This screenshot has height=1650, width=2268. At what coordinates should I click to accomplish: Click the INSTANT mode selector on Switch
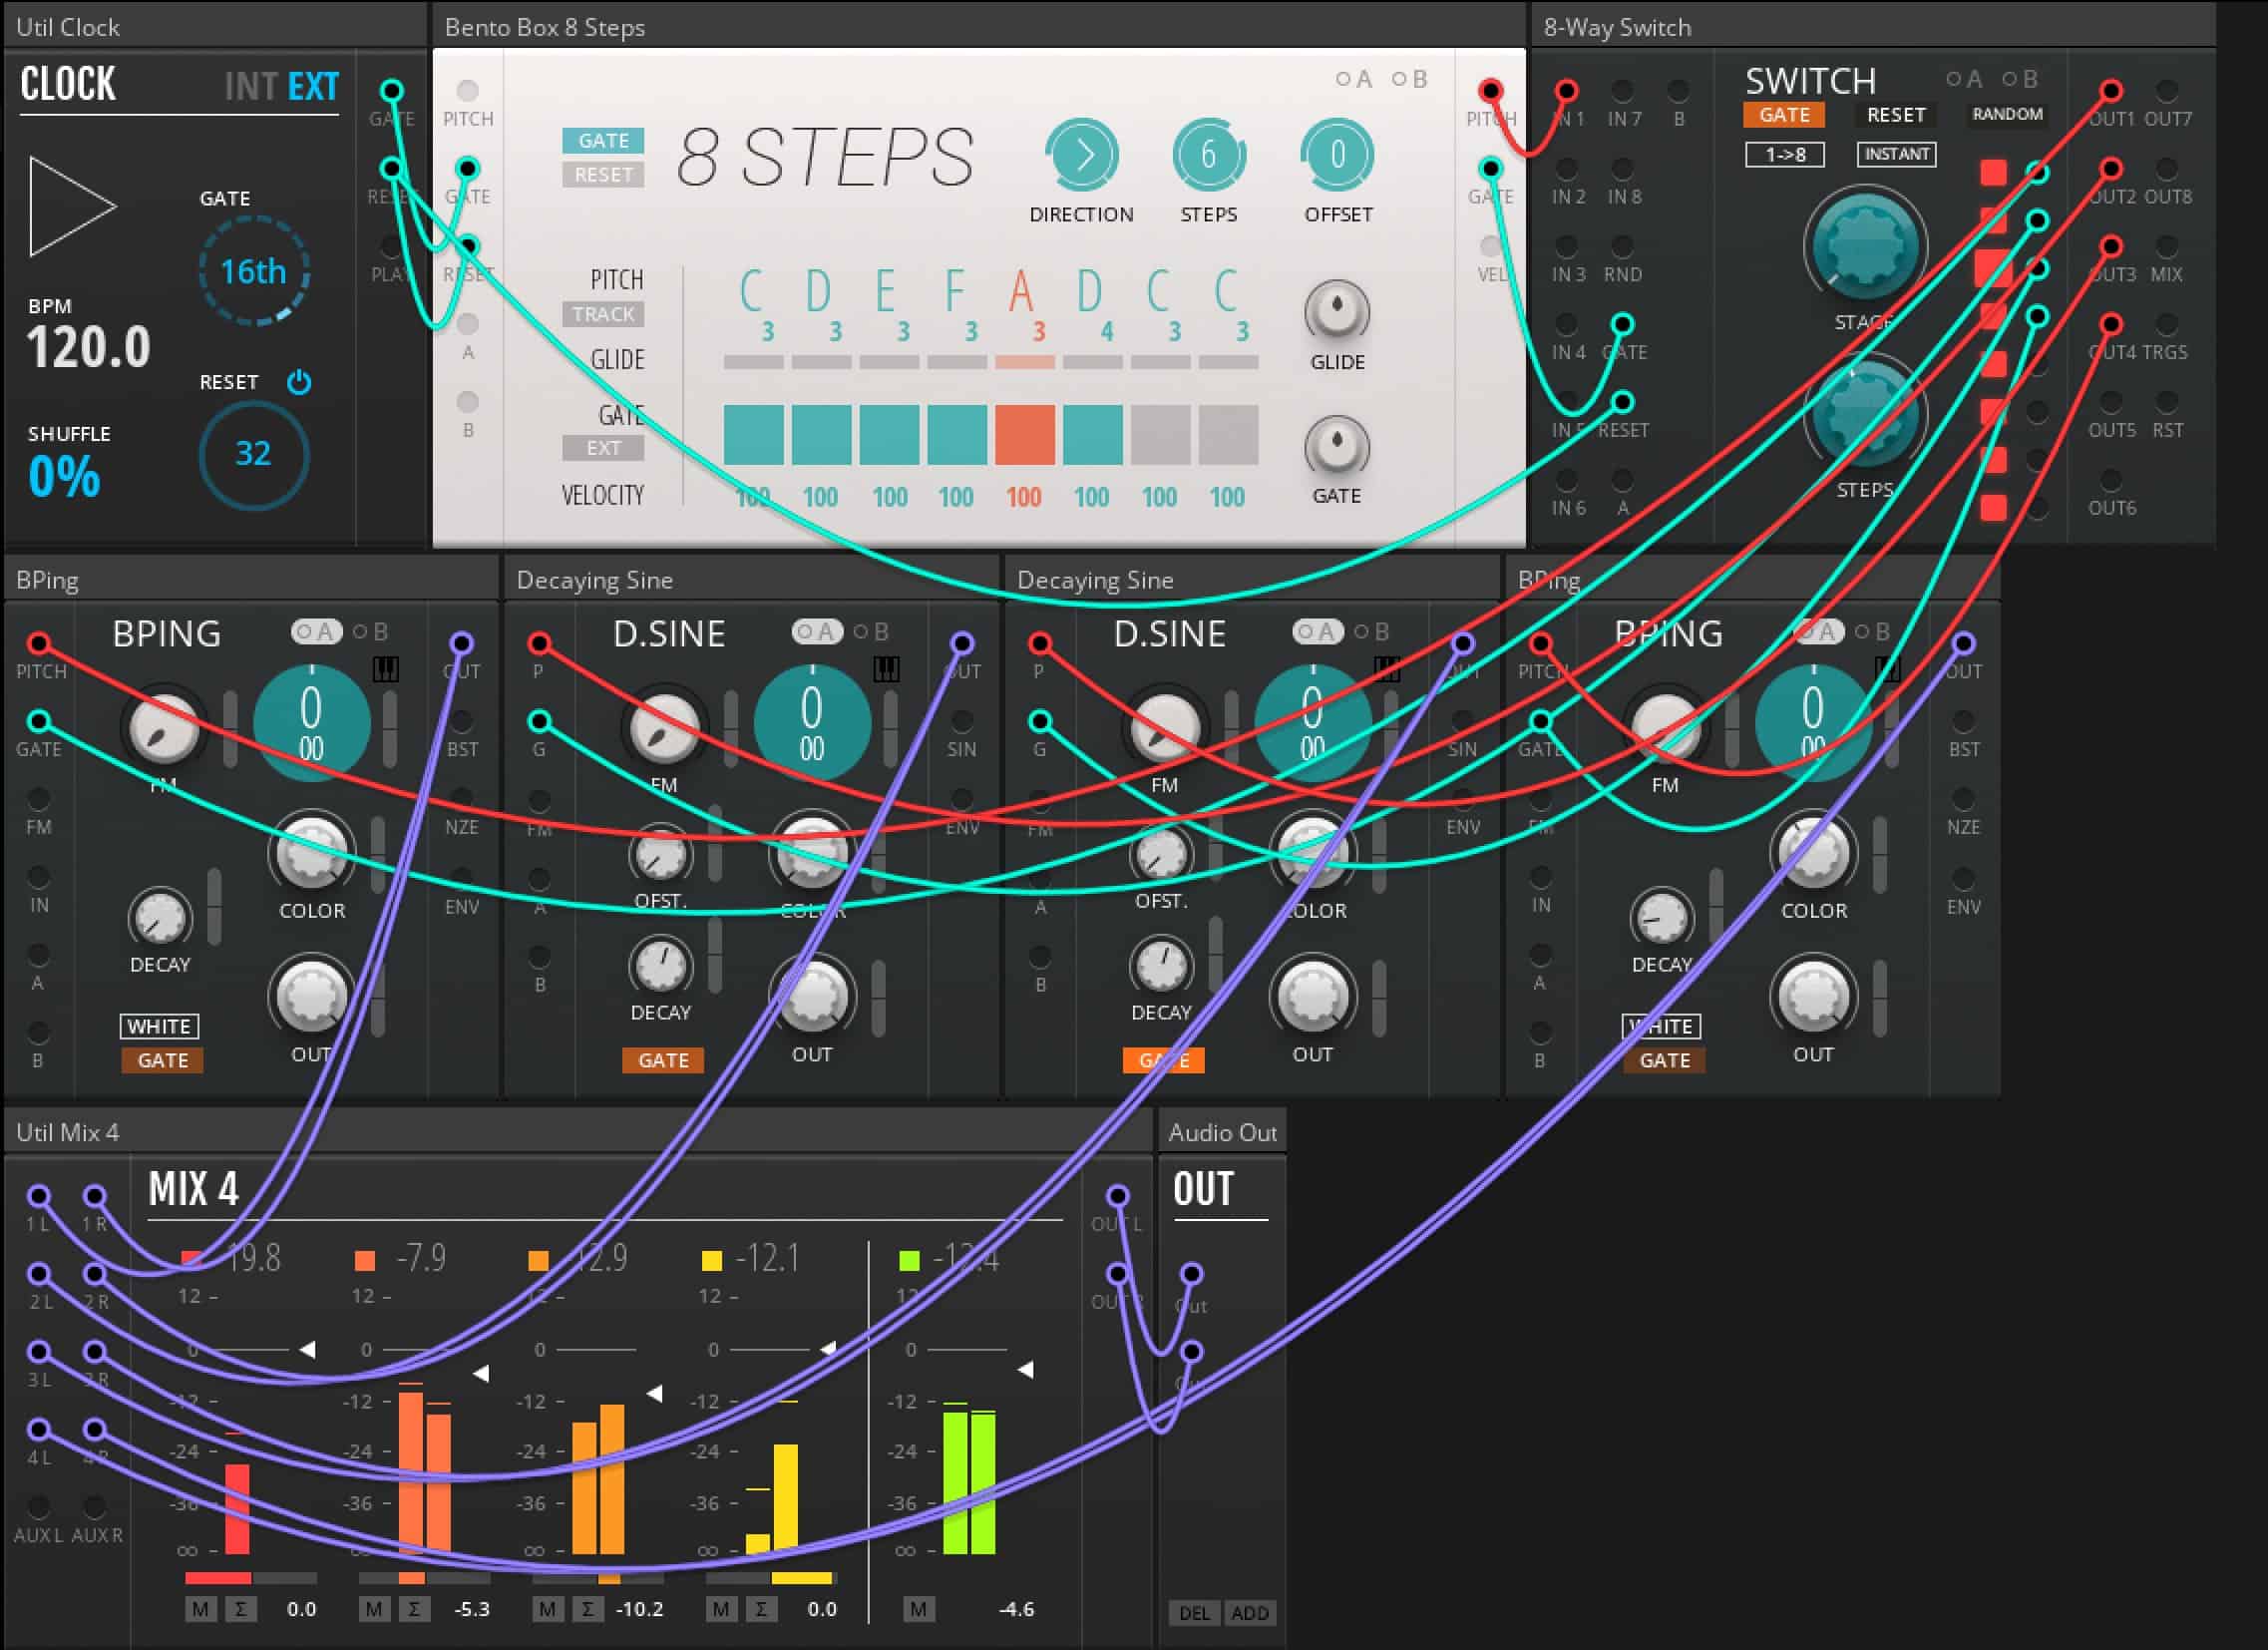[x=1896, y=154]
